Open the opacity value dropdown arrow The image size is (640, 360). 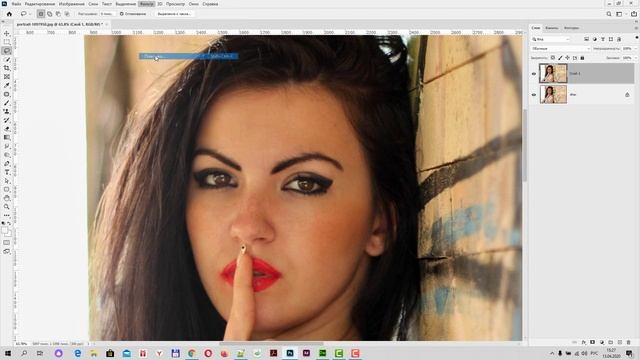pos(635,49)
